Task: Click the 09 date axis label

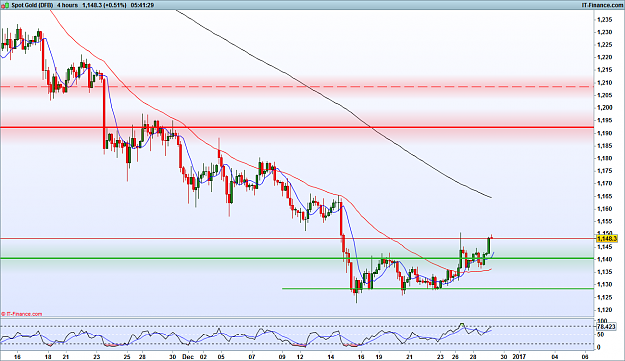Action: (x=283, y=357)
